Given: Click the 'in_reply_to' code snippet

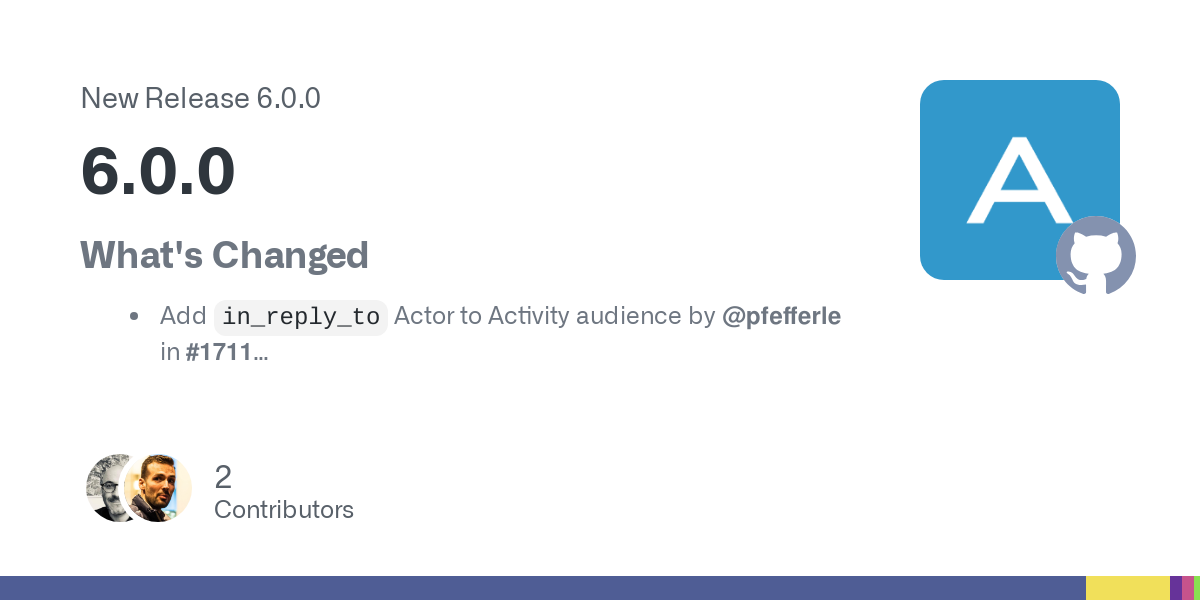Looking at the screenshot, I should pyautogui.click(x=301, y=317).
